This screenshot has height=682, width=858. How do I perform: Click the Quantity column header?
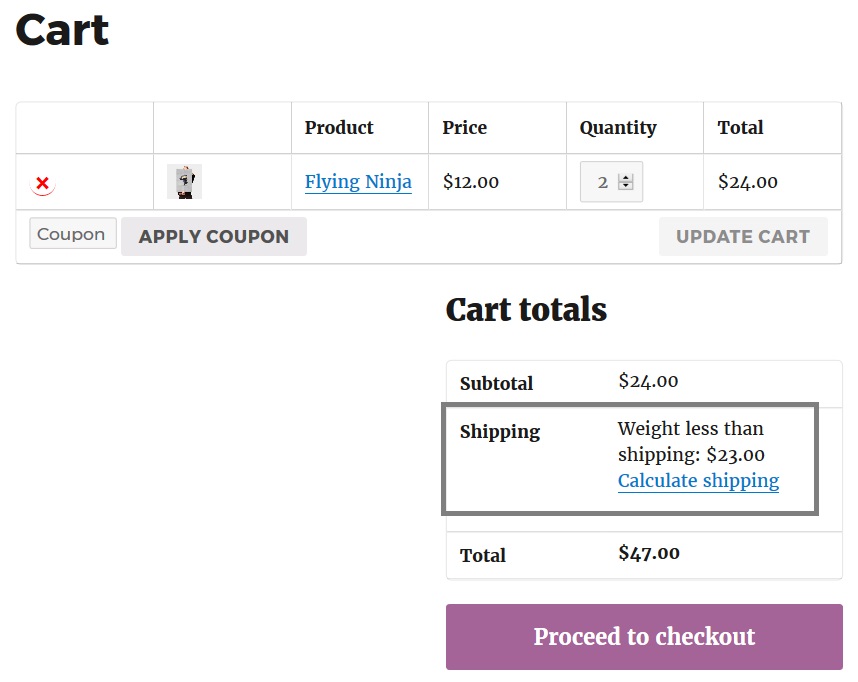(x=617, y=128)
